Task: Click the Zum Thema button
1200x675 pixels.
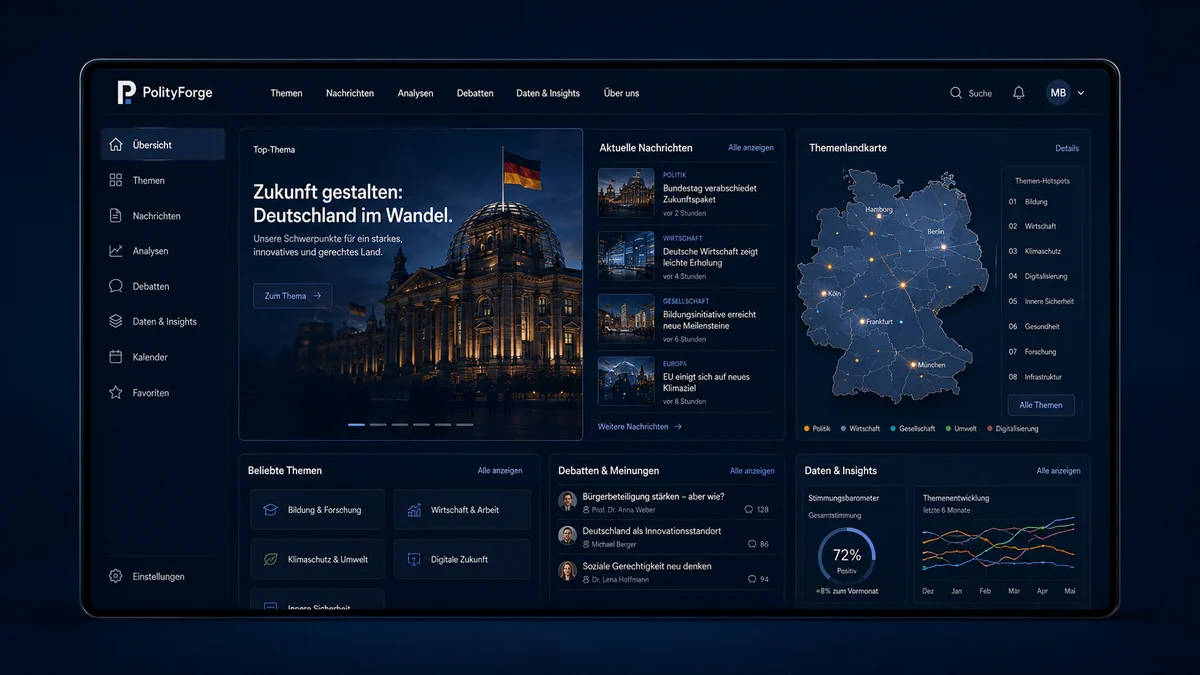Action: [x=293, y=296]
